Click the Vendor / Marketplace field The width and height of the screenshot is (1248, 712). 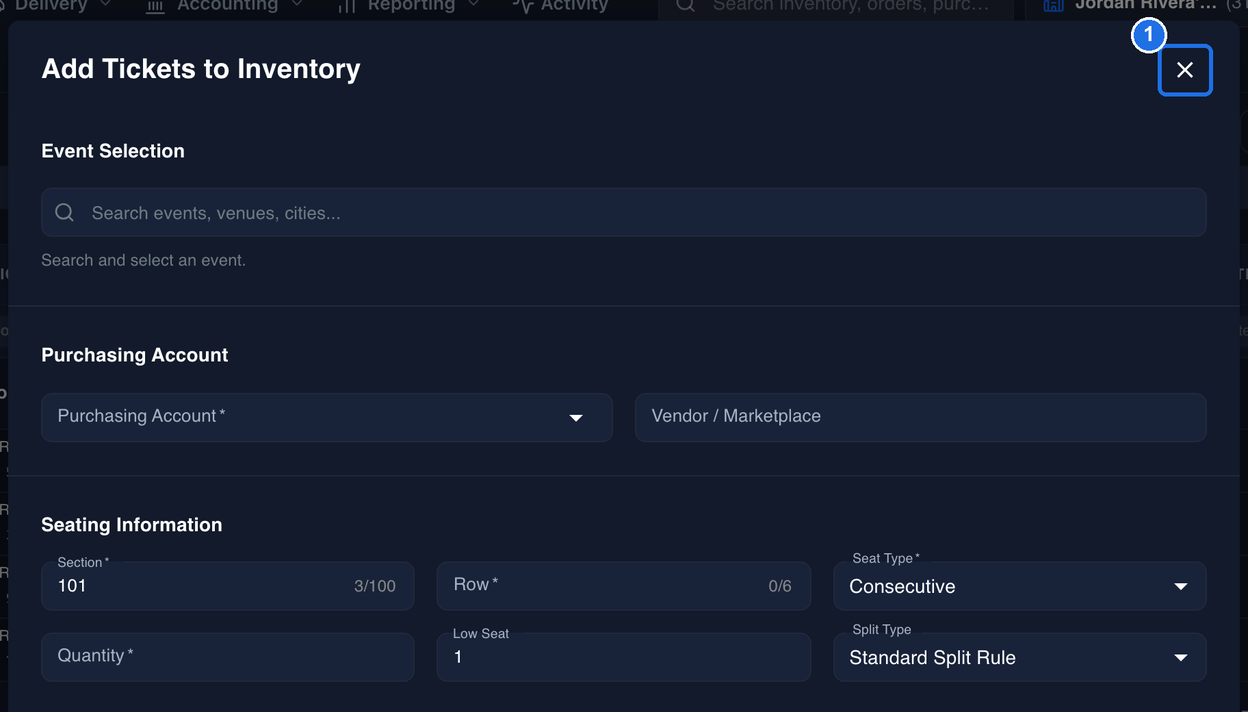pyautogui.click(x=920, y=417)
